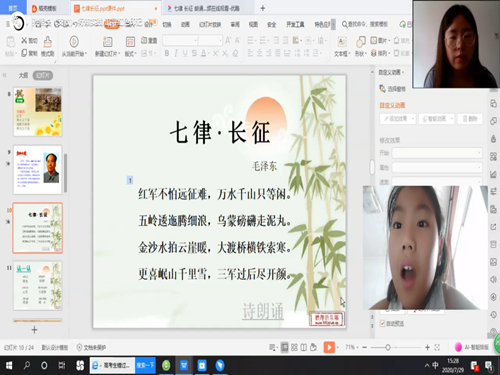
Task: Click the increase font size icon
Action: [228, 41]
